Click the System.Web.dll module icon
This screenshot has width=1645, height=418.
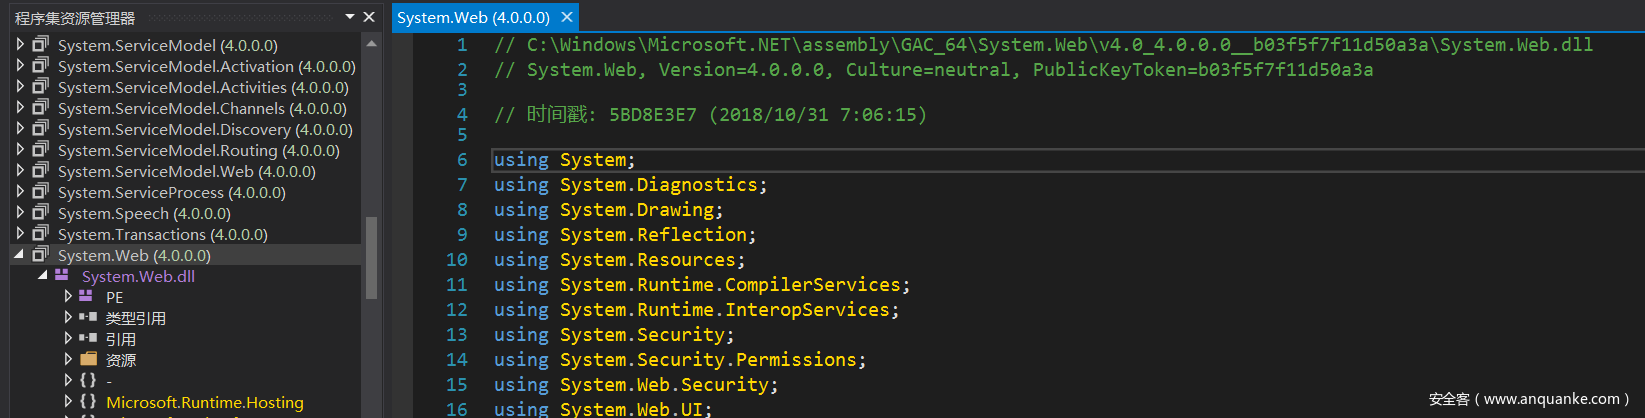pos(62,276)
